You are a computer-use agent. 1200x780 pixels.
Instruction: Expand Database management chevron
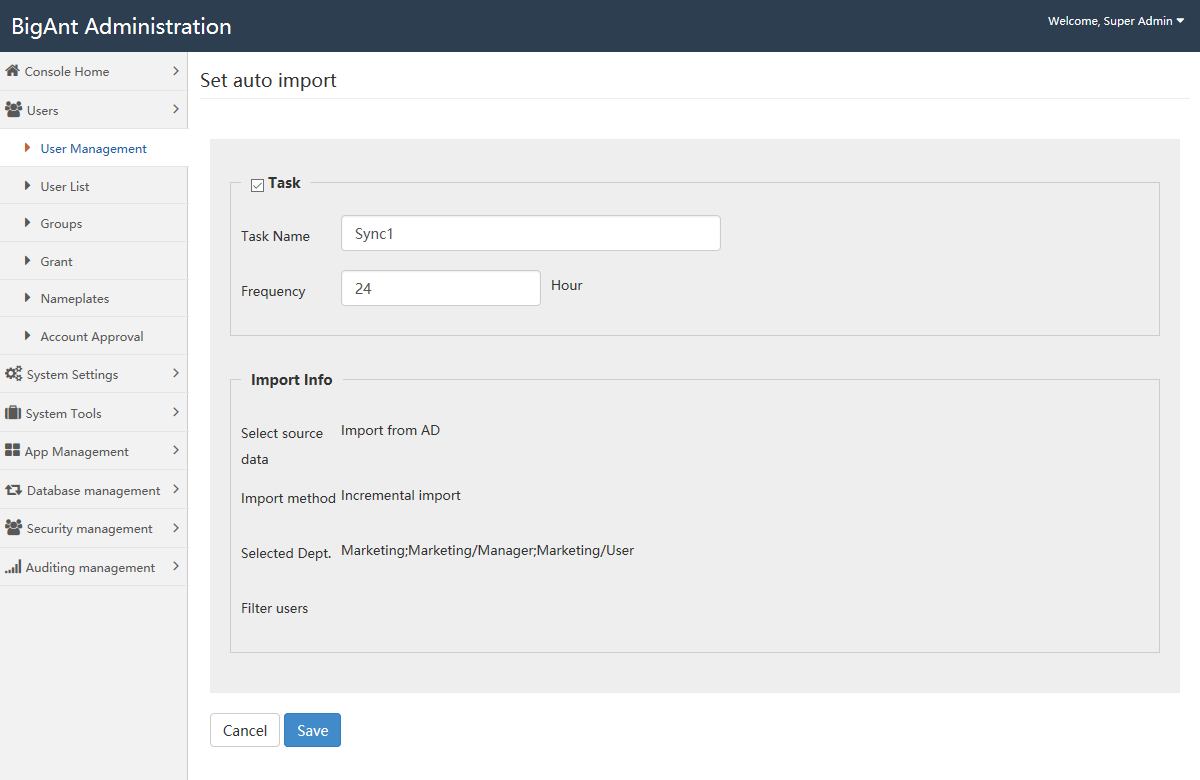click(x=176, y=489)
